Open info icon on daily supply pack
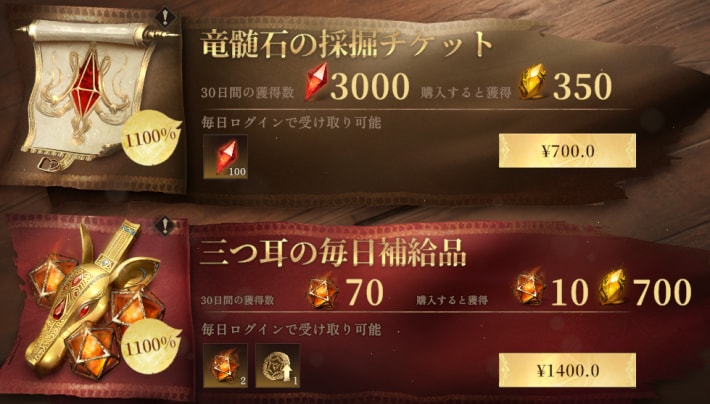 pyautogui.click(x=166, y=225)
